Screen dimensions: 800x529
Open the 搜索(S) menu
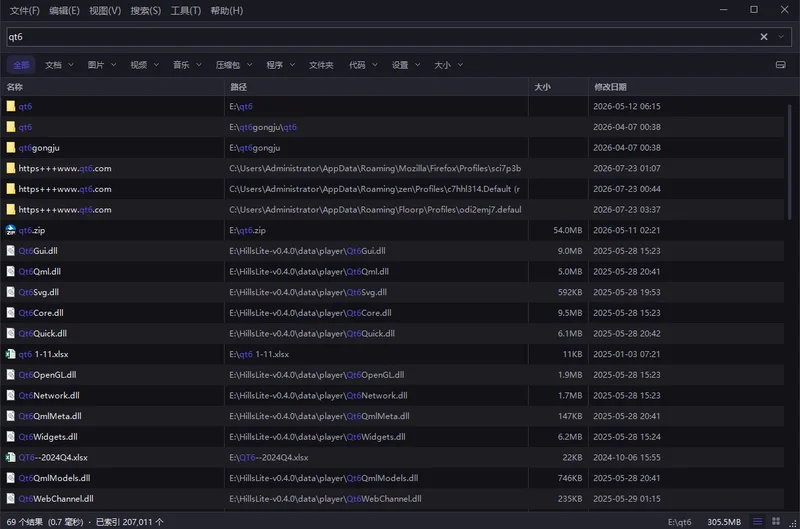pos(145,11)
